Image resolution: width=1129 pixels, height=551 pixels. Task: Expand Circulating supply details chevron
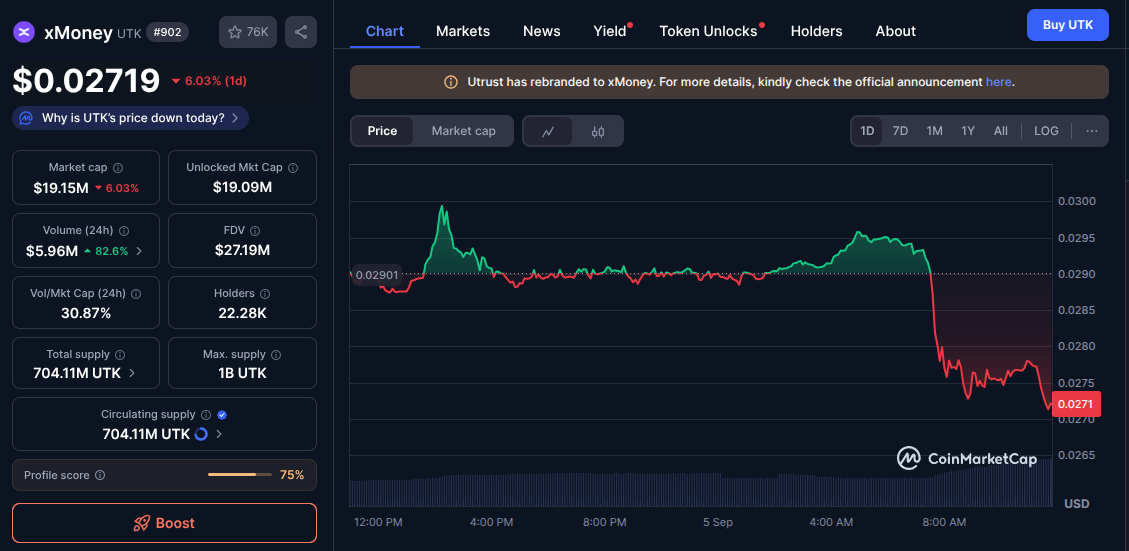click(x=219, y=434)
